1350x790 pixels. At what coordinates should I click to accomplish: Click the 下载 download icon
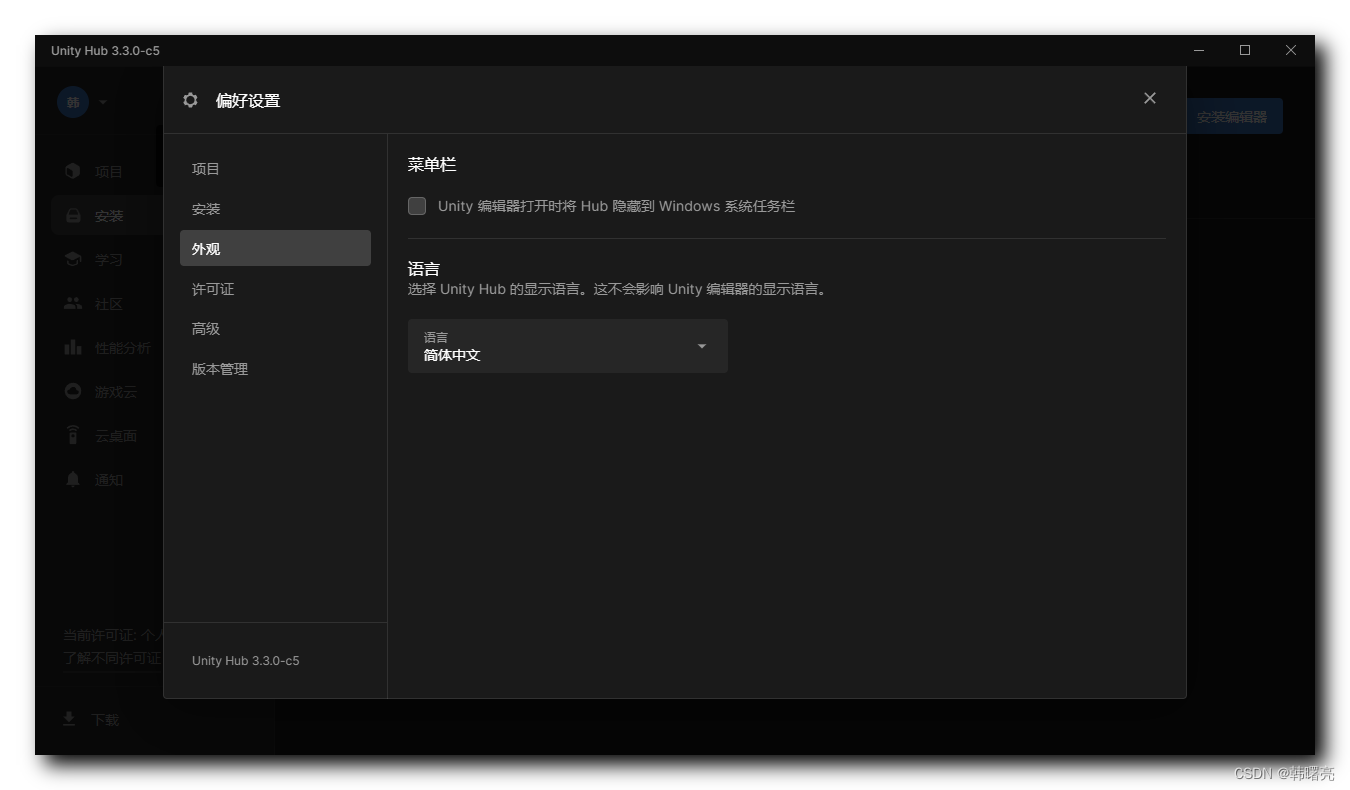point(69,719)
